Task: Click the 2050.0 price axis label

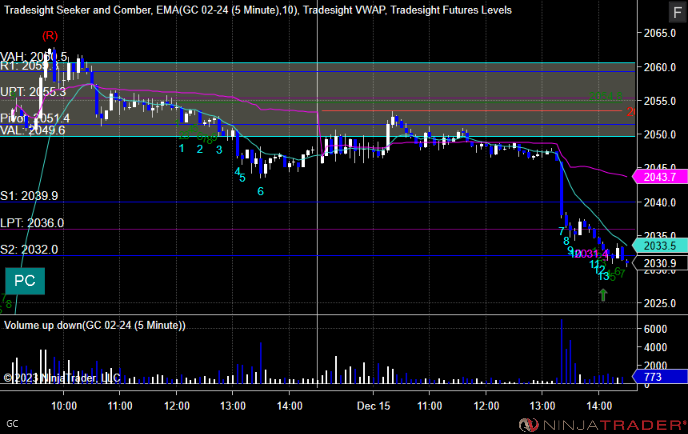Action: [659, 135]
